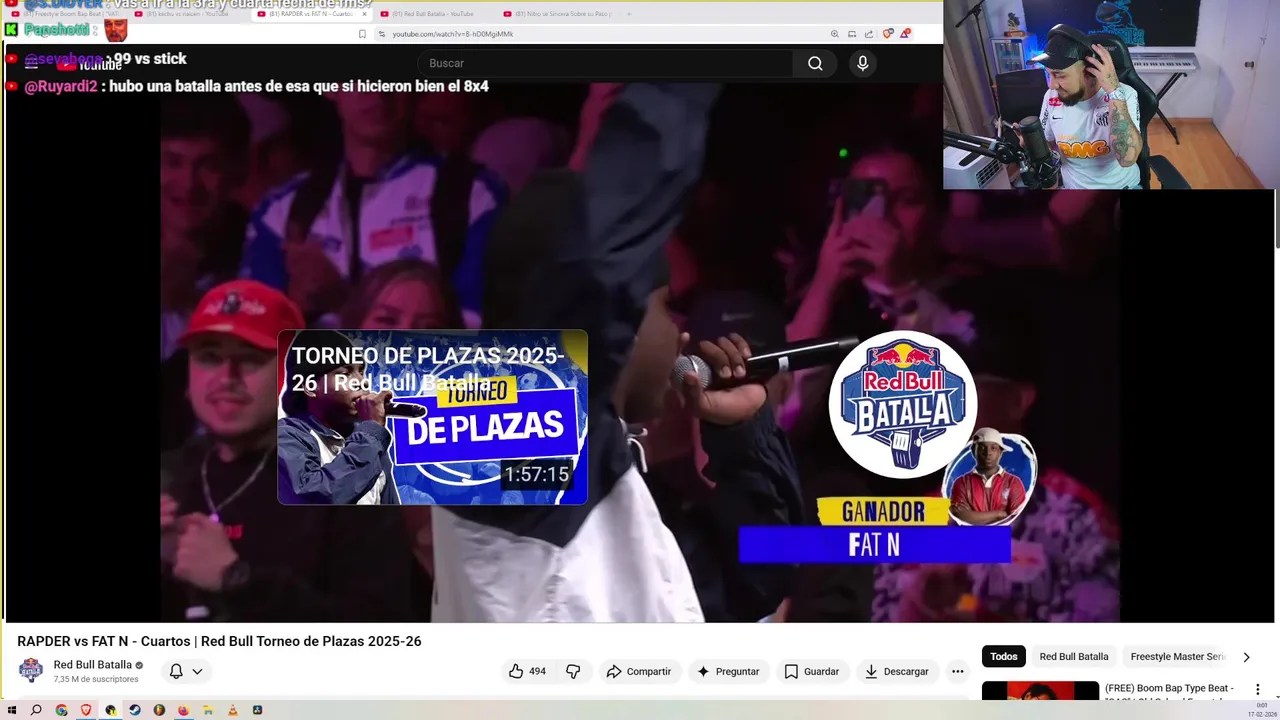
Task: Open the Red Bull Batalla channel name link
Action: click(x=93, y=665)
